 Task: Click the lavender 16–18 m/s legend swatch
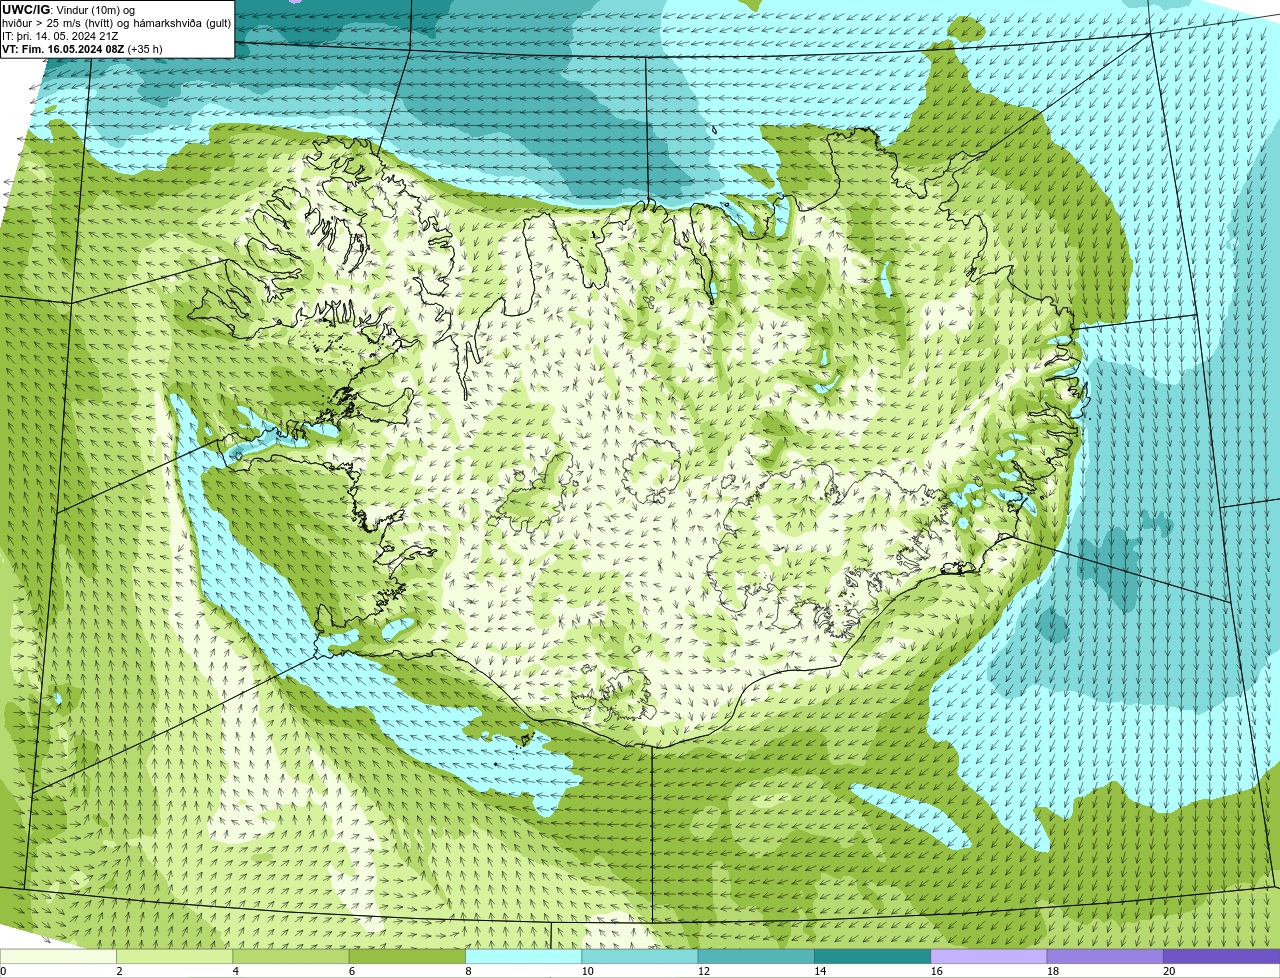click(989, 957)
